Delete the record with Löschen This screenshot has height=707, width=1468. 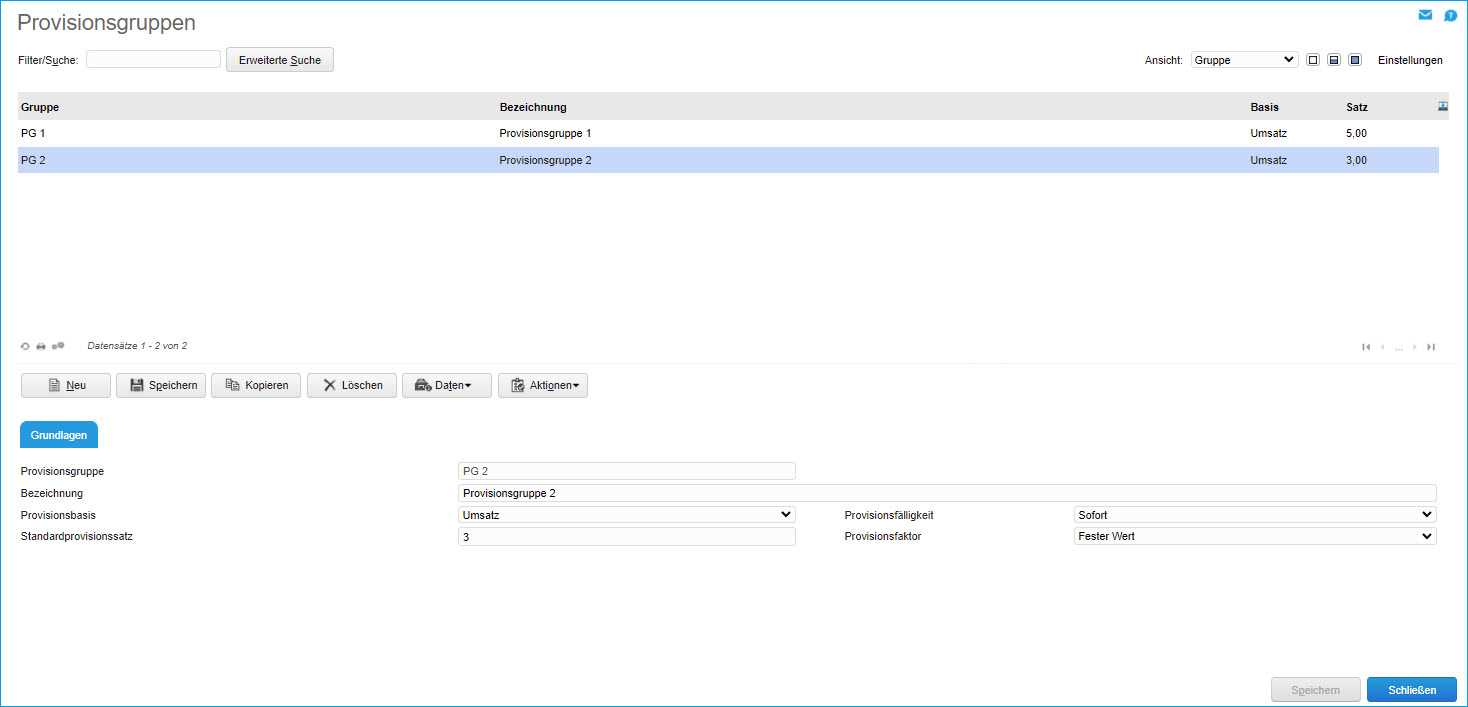pos(352,385)
